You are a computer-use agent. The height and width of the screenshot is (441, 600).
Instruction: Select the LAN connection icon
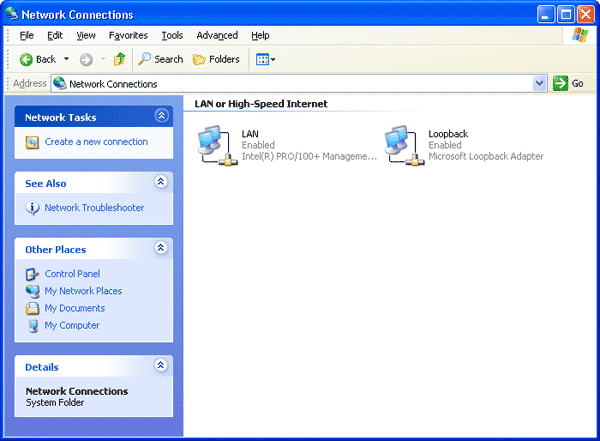[x=217, y=145]
